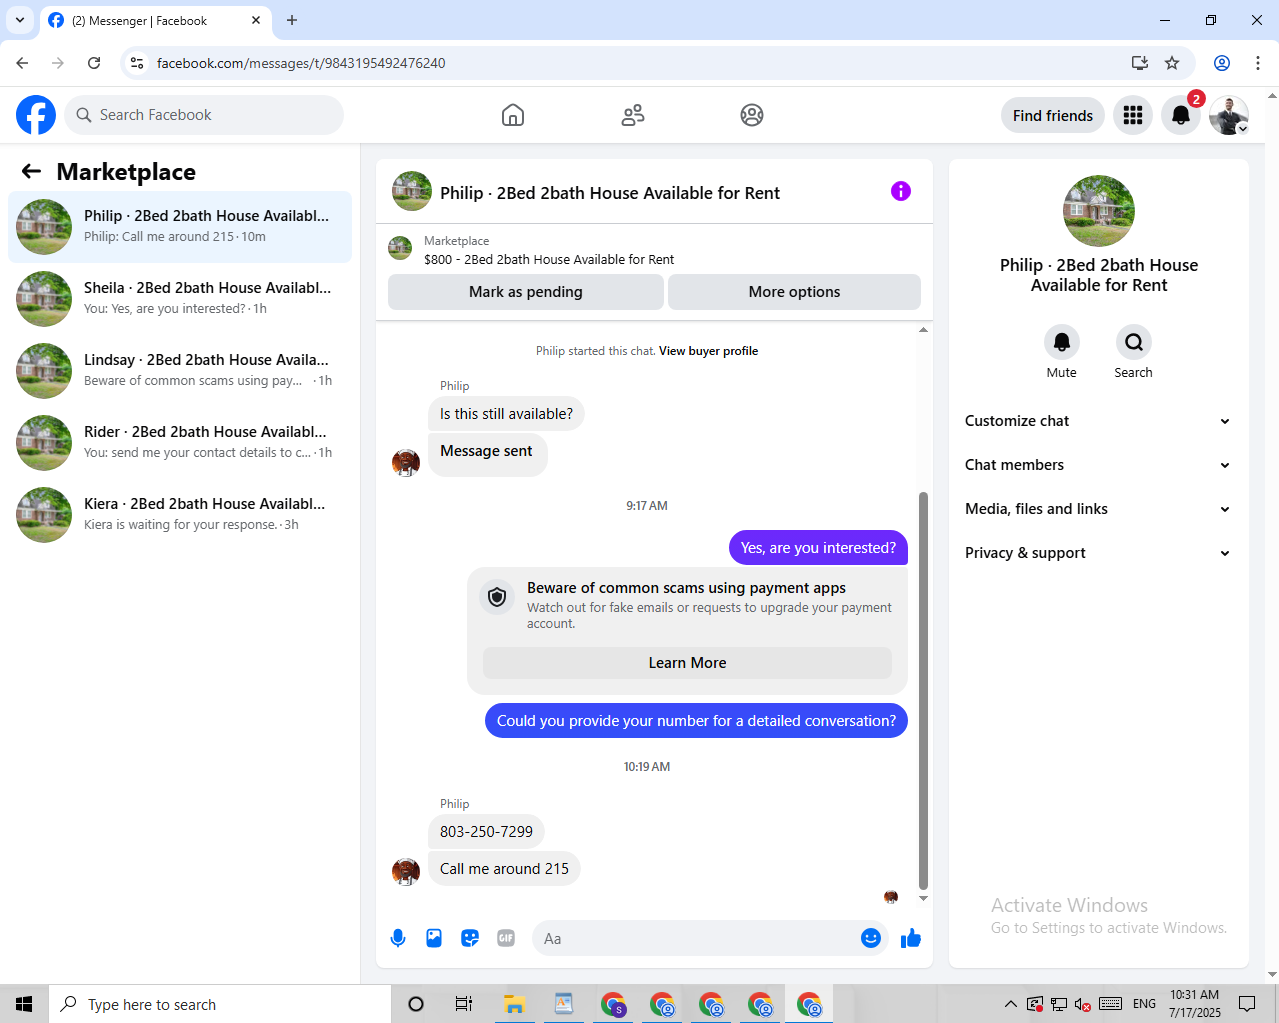Open emoji picker in message box
The width and height of the screenshot is (1279, 1023).
871,938
